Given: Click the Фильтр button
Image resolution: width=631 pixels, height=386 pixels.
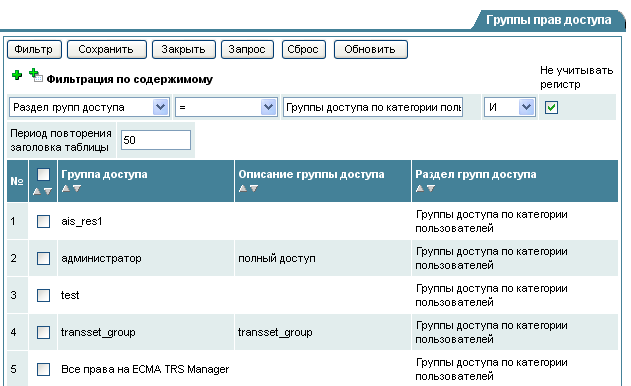Looking at the screenshot, I should click(34, 50).
